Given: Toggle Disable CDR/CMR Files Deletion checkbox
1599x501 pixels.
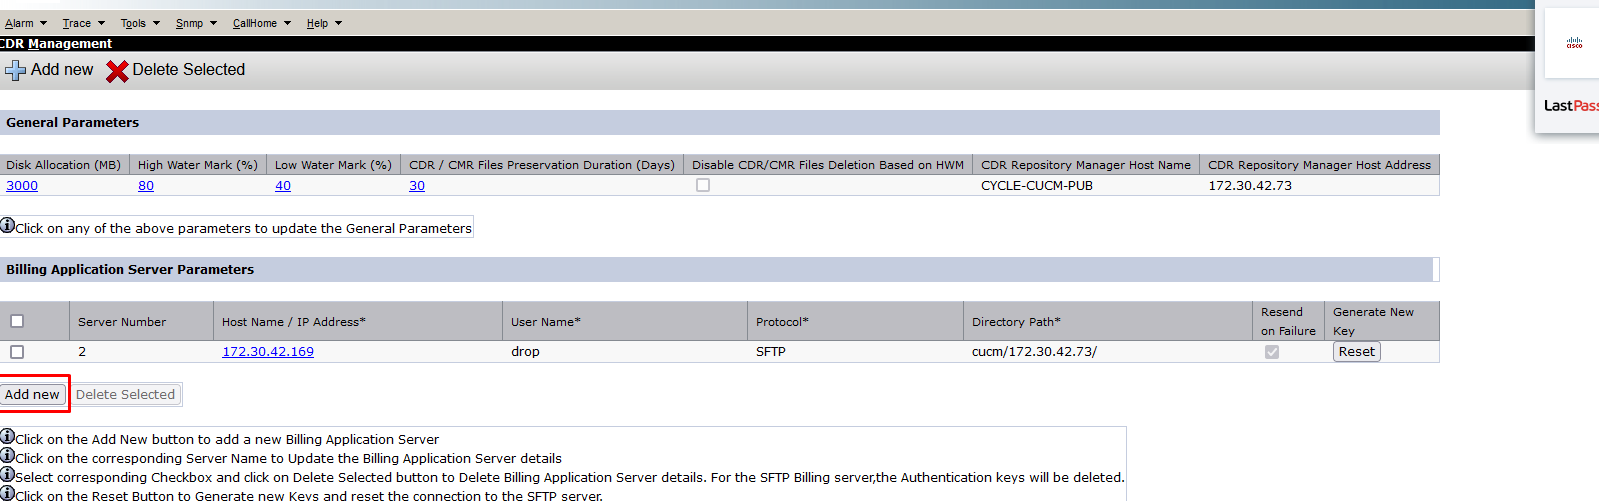Looking at the screenshot, I should pyautogui.click(x=703, y=185).
